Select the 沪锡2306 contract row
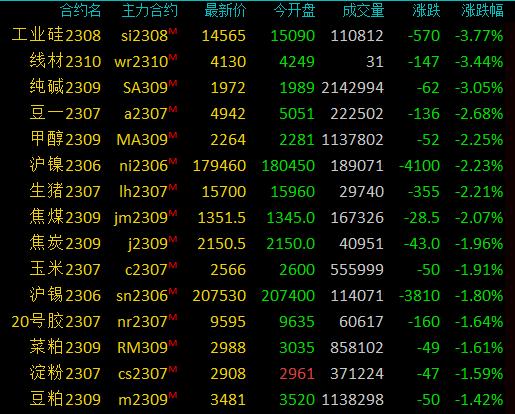 tap(257, 295)
